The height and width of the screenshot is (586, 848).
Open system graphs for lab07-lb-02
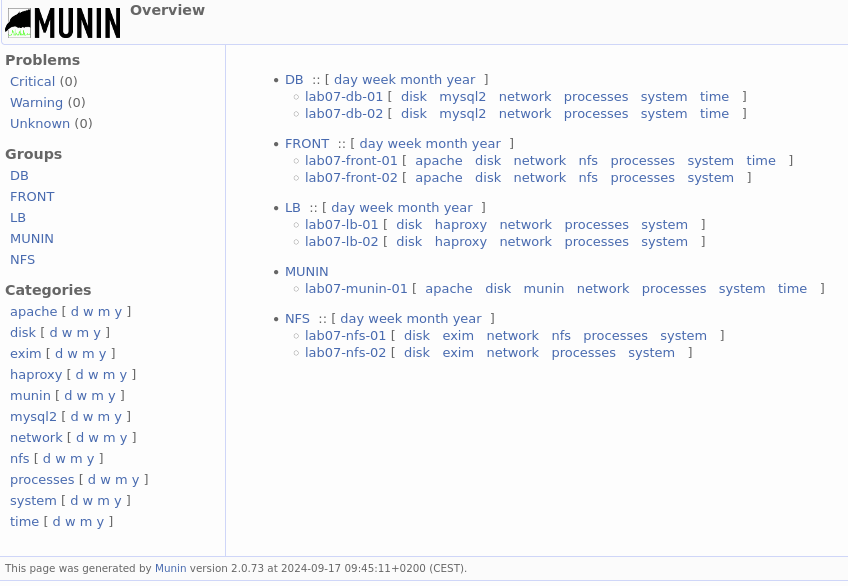(x=665, y=242)
